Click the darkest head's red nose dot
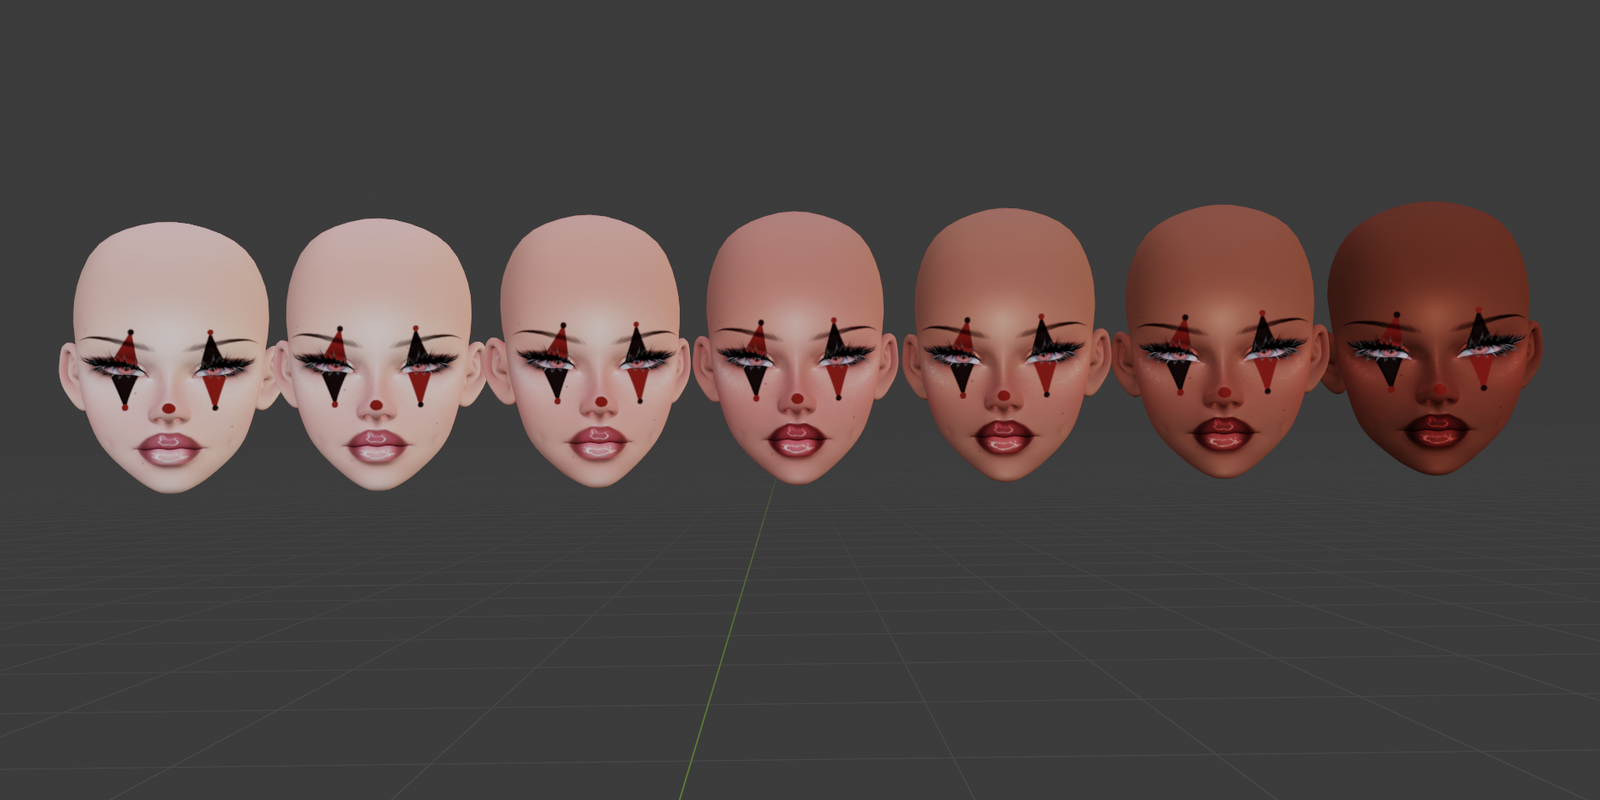This screenshot has width=1600, height=800. (x=1439, y=389)
